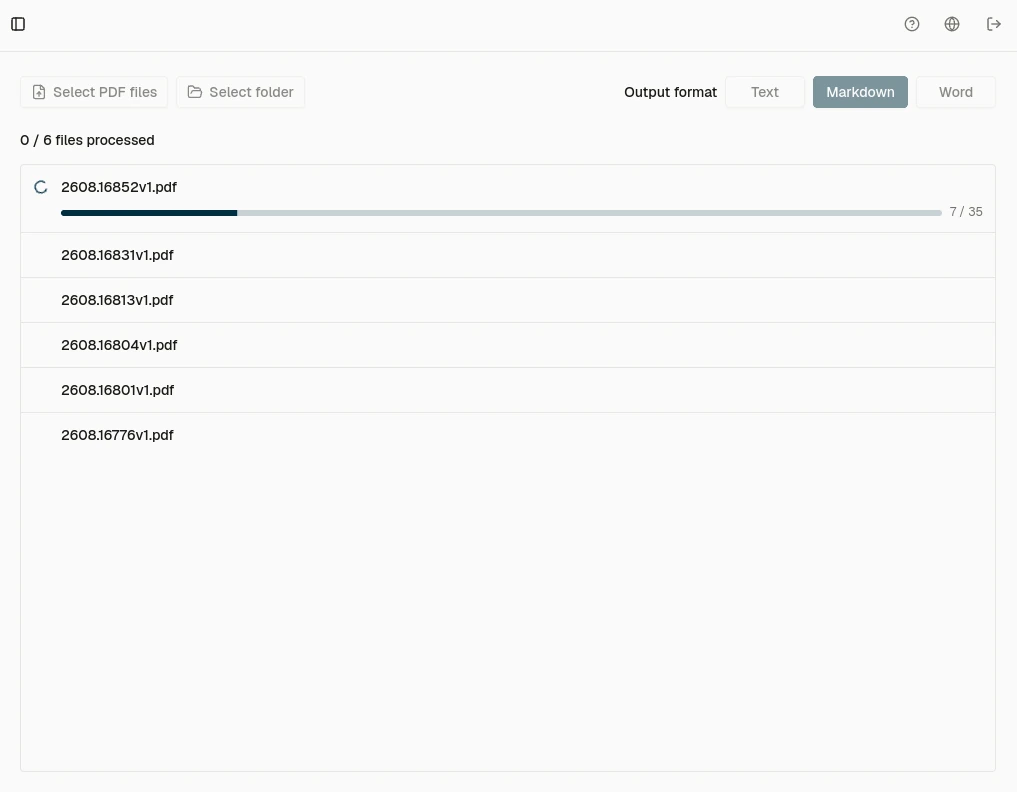The image size is (1017, 792).
Task: Select file row 2608.16804v1.pdf
Action: click(508, 345)
